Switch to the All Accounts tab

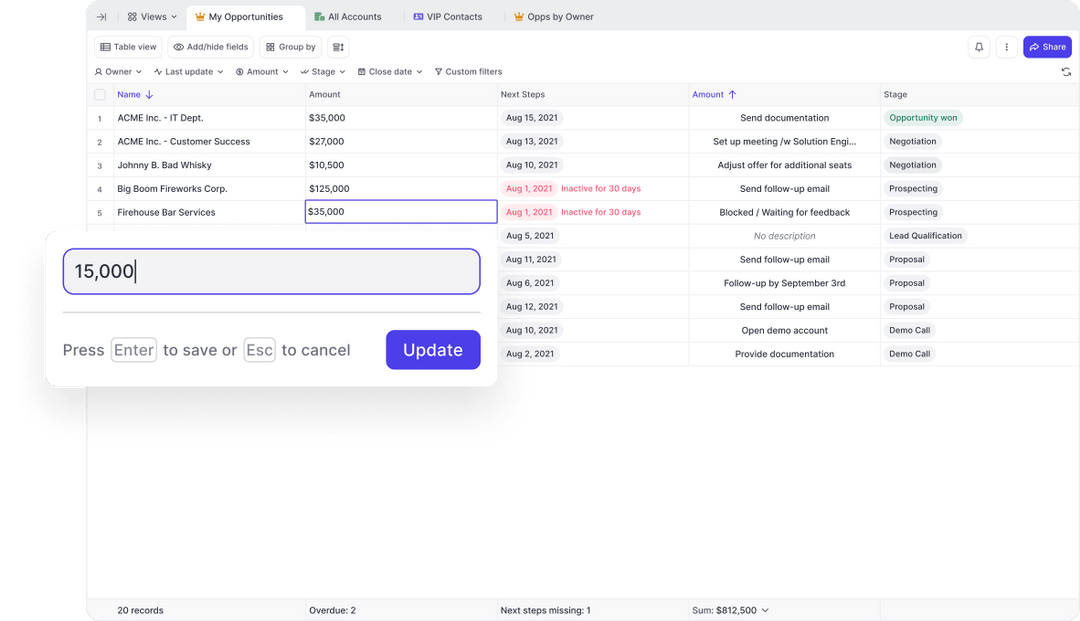point(348,16)
